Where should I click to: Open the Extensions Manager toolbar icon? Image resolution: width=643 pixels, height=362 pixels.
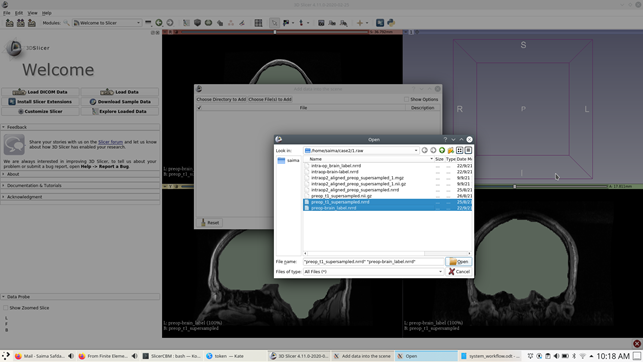coord(380,23)
